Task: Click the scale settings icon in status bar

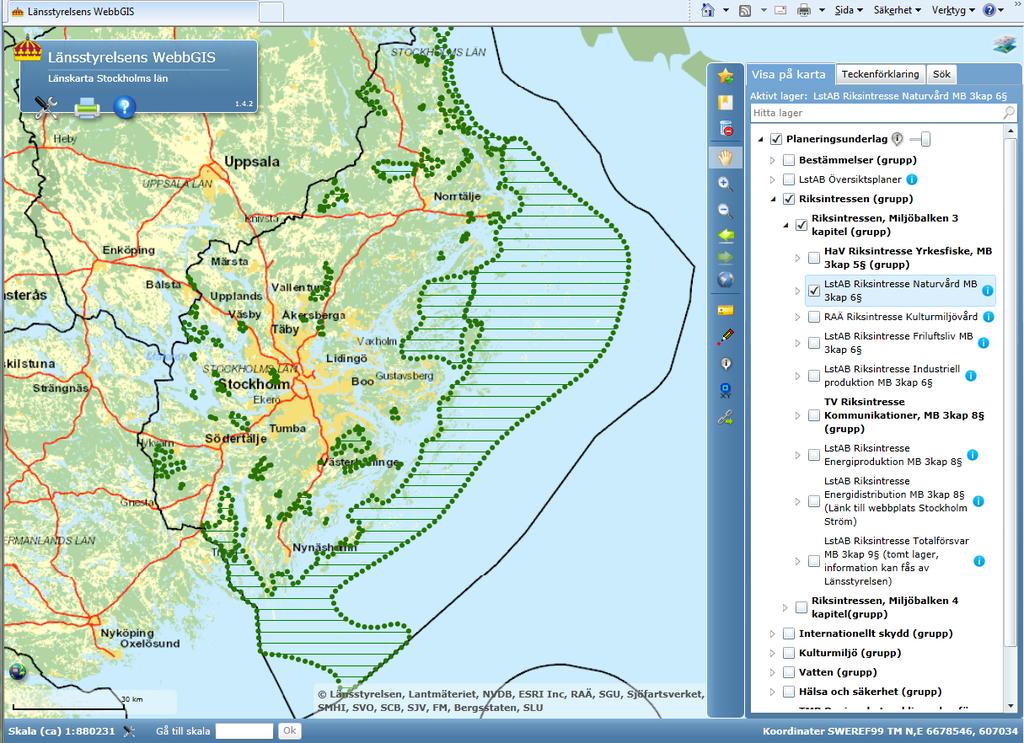Action: click(129, 731)
